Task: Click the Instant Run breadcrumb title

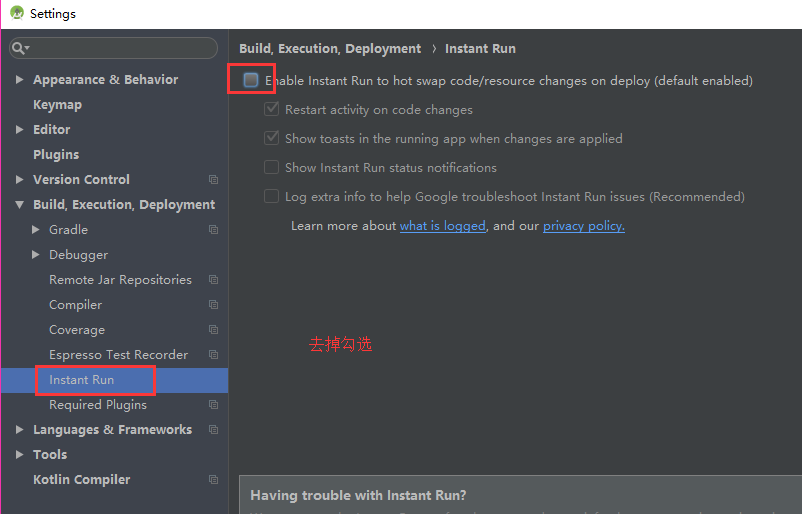Action: pos(480,49)
